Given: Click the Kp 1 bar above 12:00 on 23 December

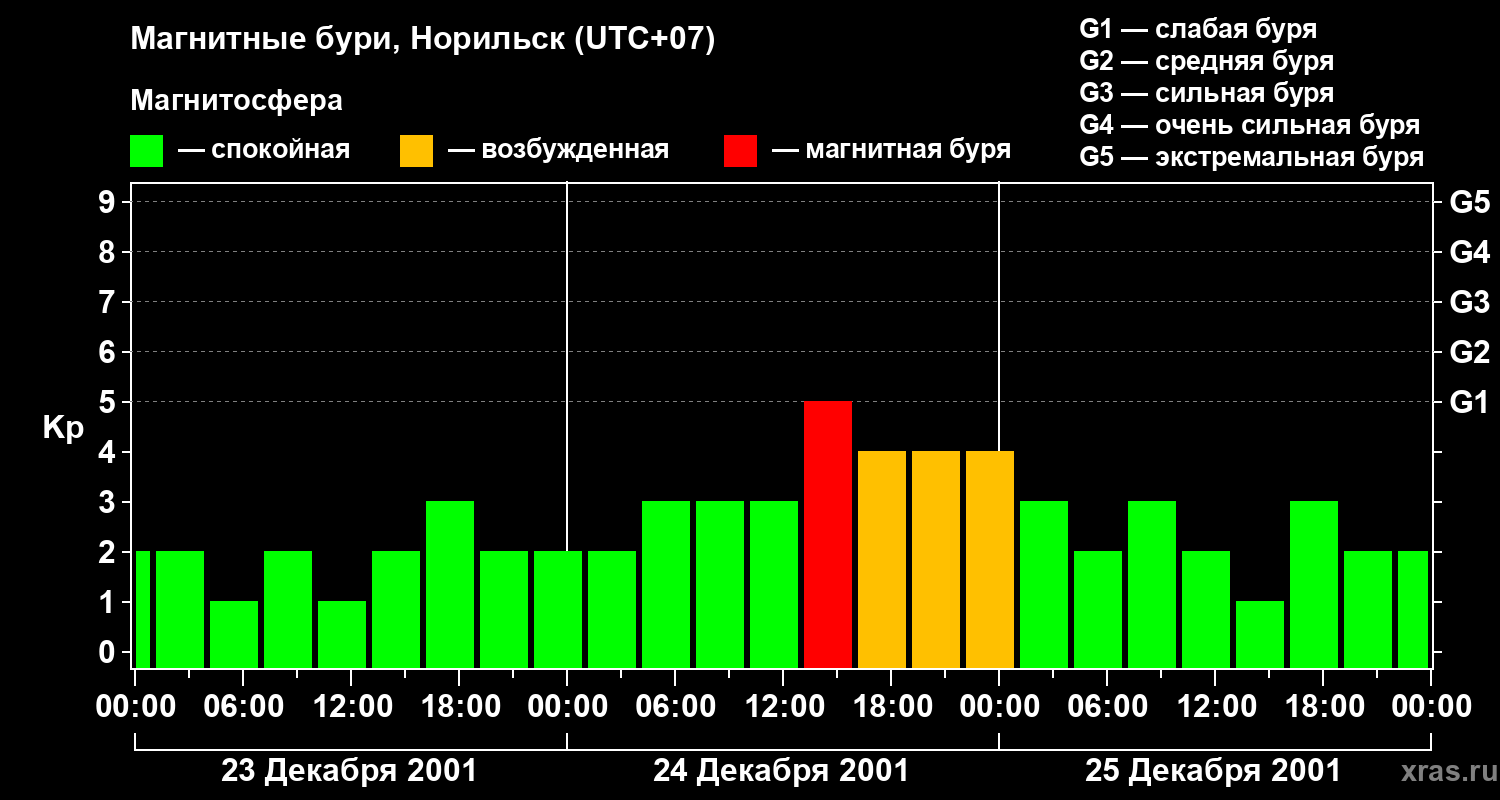Looking at the screenshot, I should tap(342, 634).
